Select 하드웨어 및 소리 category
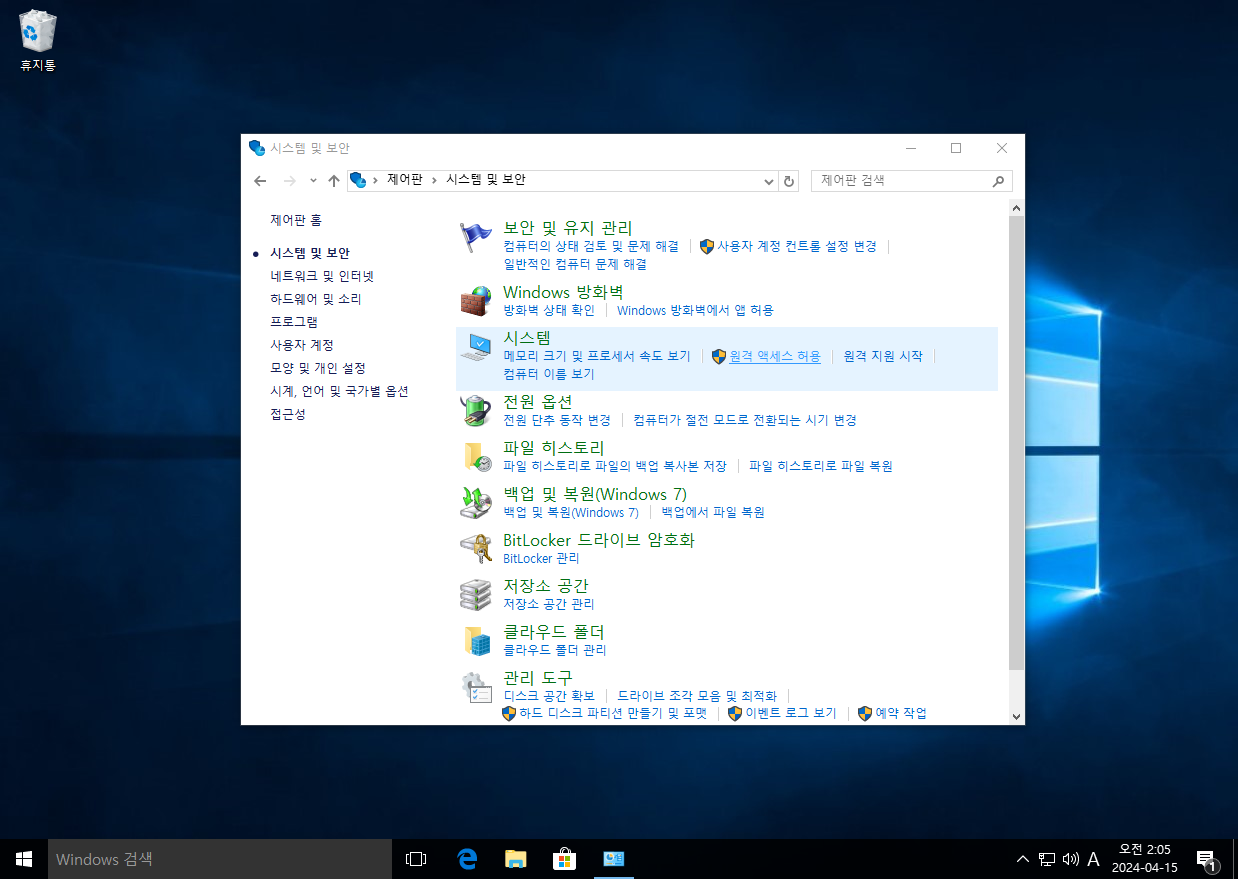 (x=316, y=299)
